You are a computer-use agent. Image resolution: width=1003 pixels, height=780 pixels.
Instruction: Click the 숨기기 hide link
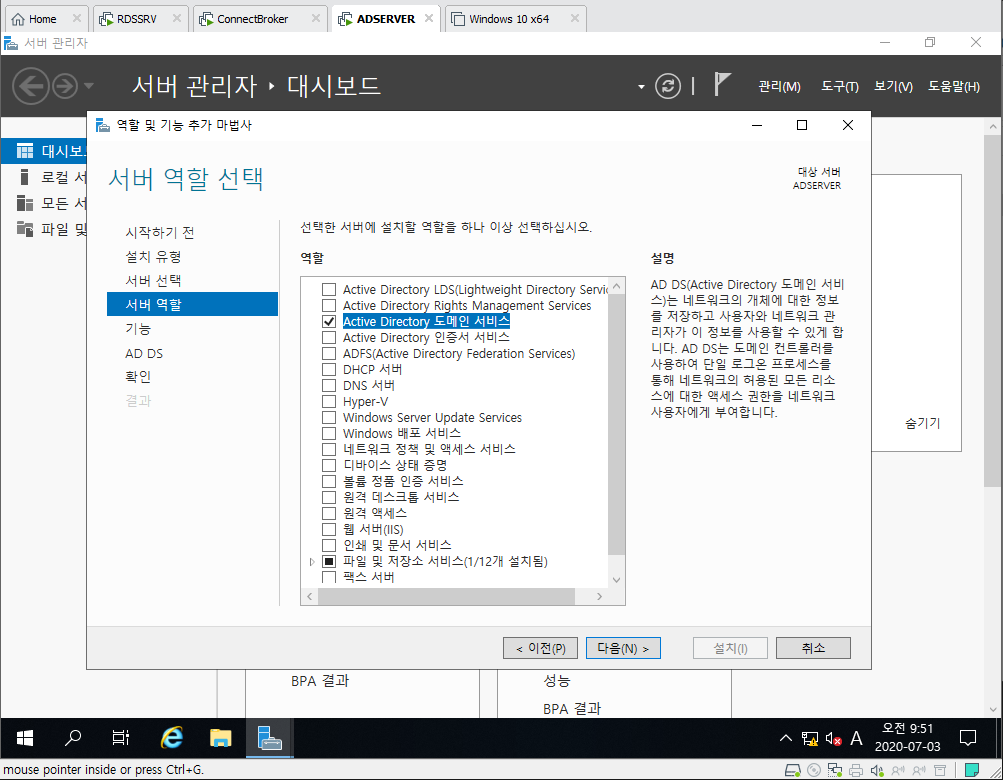pos(922,423)
